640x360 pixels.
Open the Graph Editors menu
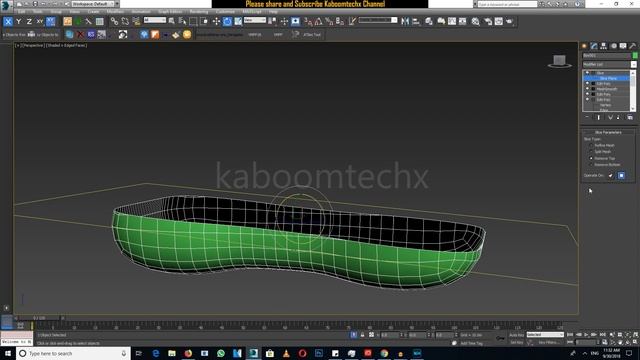170,12
